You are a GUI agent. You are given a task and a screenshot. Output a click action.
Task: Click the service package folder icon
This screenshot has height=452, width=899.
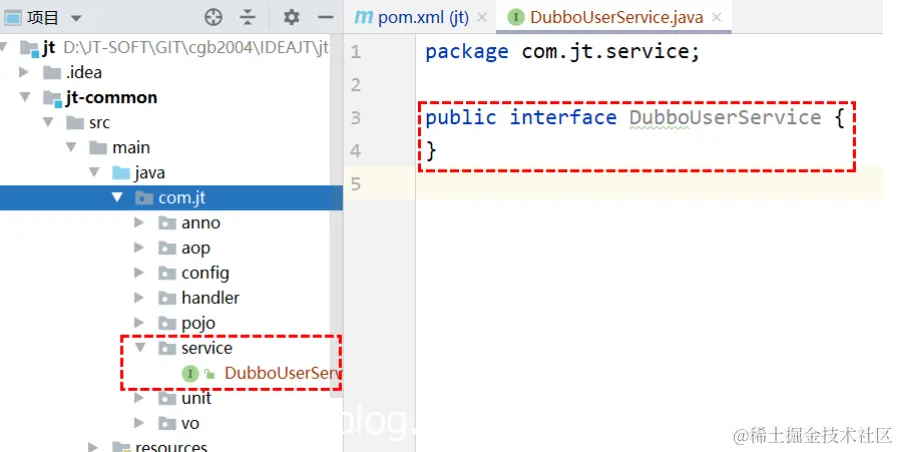pos(167,348)
